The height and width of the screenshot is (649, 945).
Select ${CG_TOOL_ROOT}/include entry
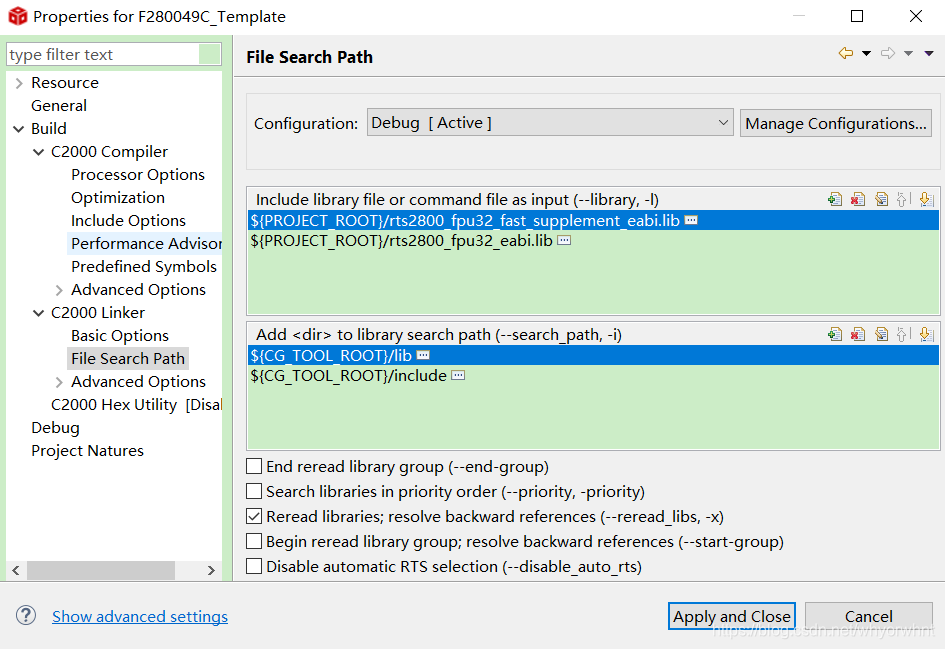click(x=593, y=375)
